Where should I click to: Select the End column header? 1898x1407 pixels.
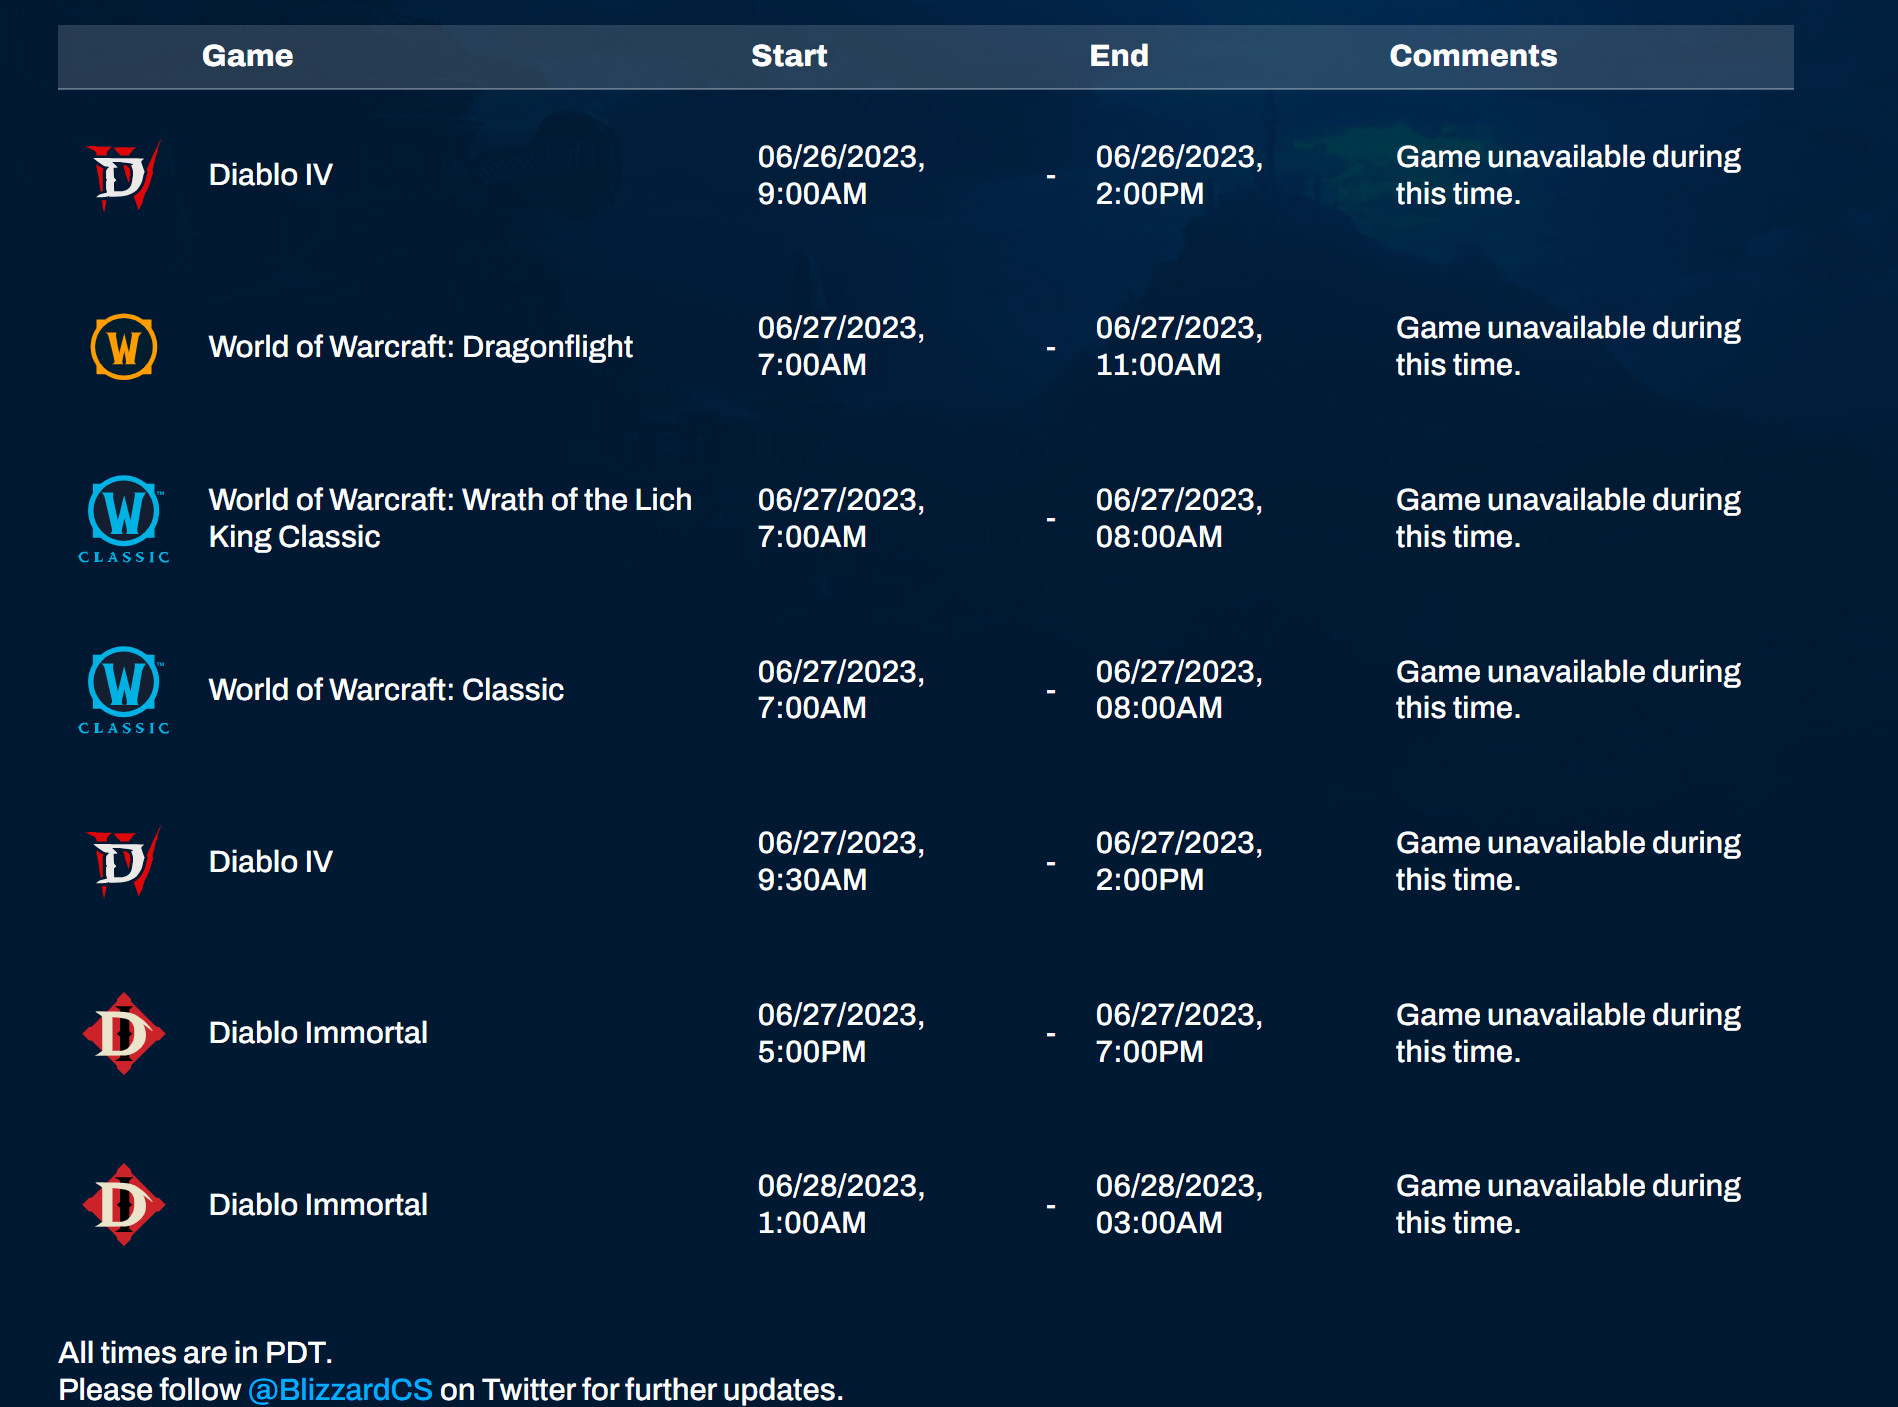tap(1118, 56)
